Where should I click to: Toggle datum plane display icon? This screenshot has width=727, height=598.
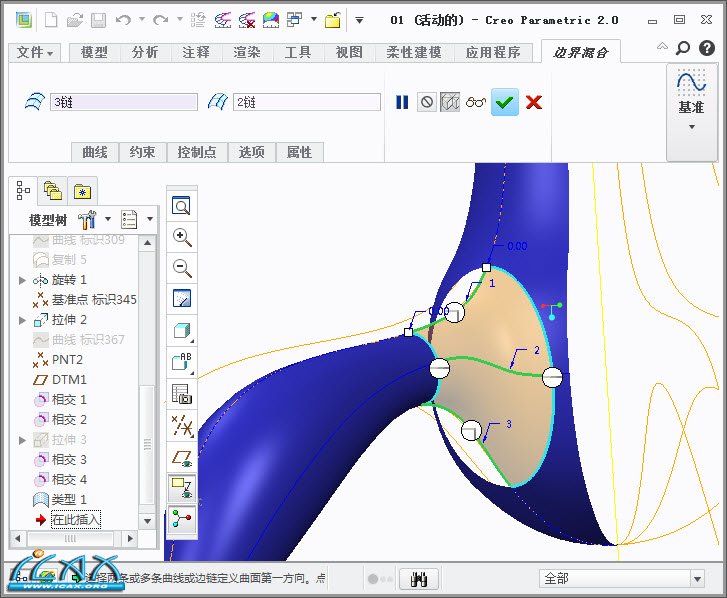tap(182, 458)
